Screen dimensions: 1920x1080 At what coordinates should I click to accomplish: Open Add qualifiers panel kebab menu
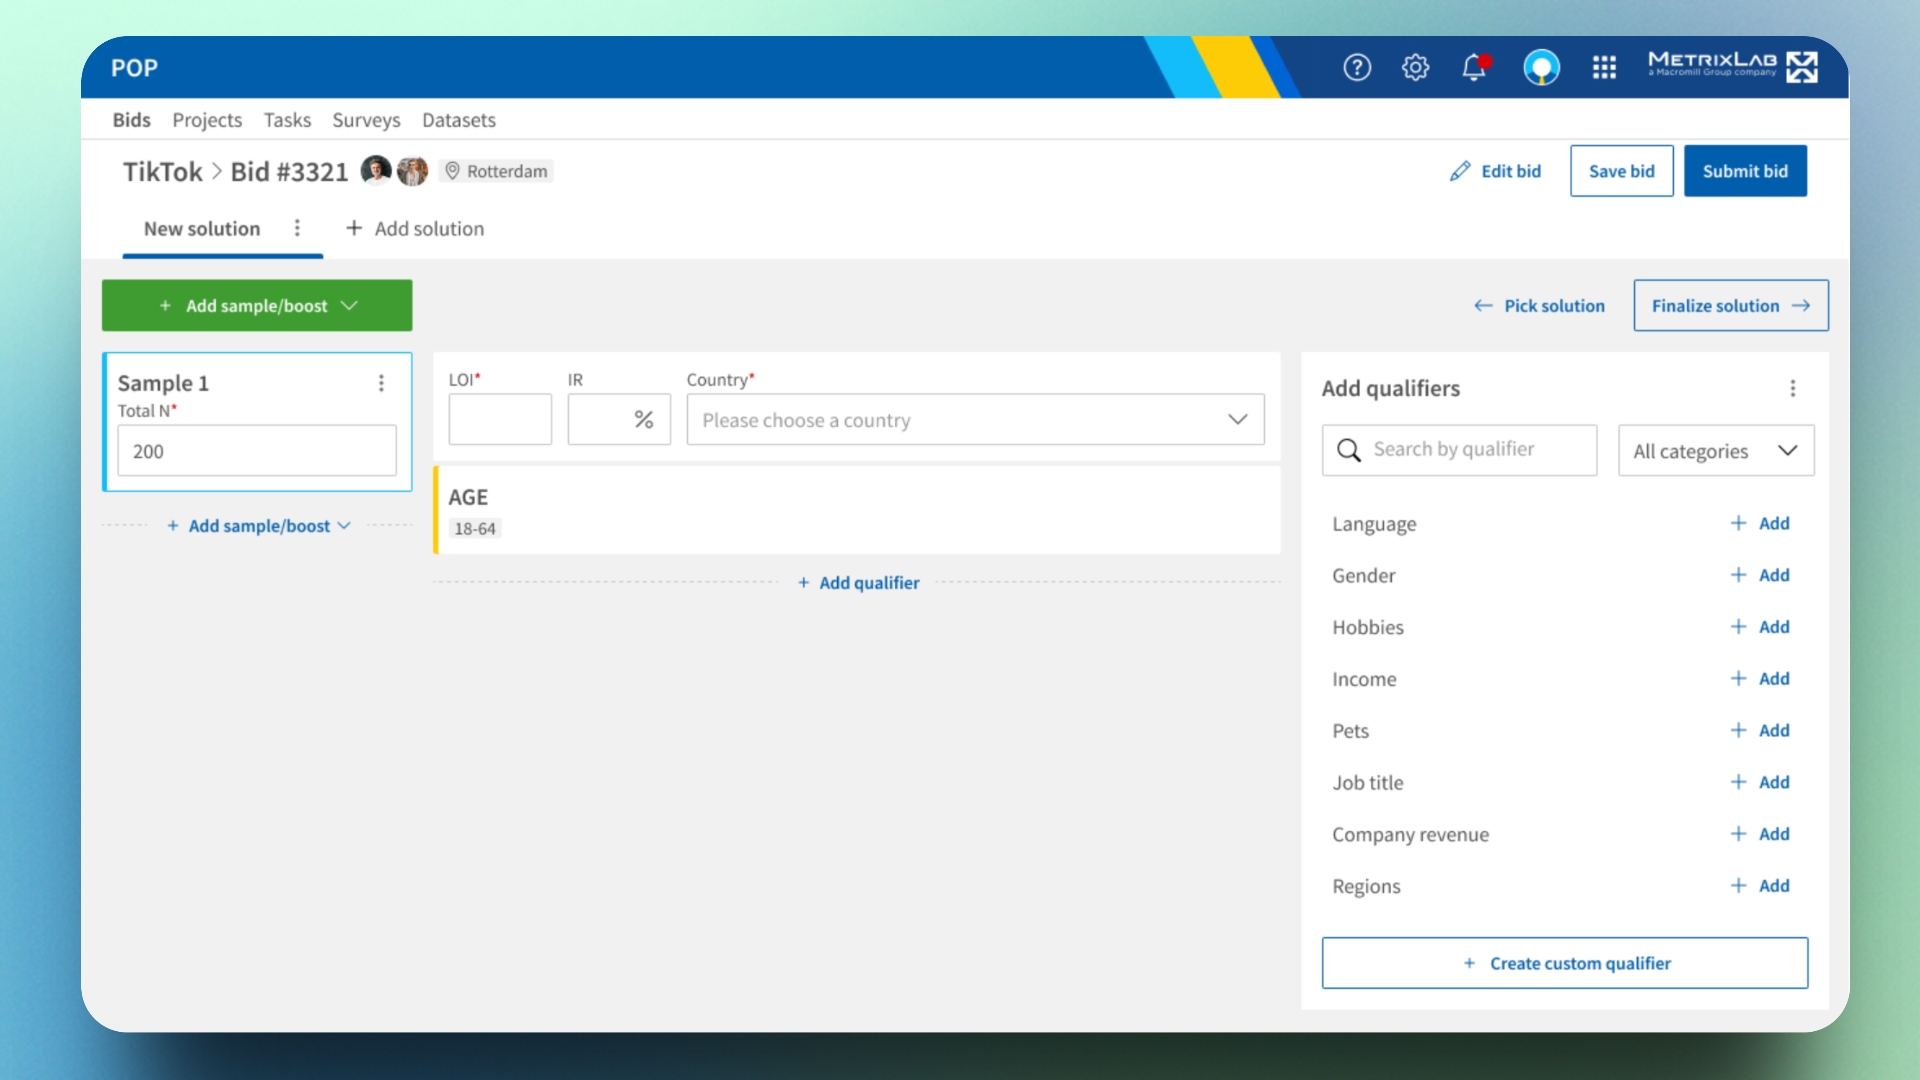[1792, 388]
